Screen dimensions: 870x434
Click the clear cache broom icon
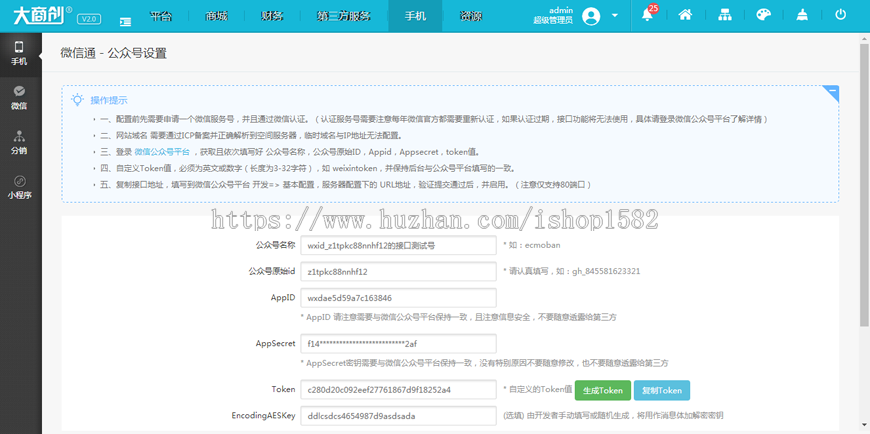[802, 15]
